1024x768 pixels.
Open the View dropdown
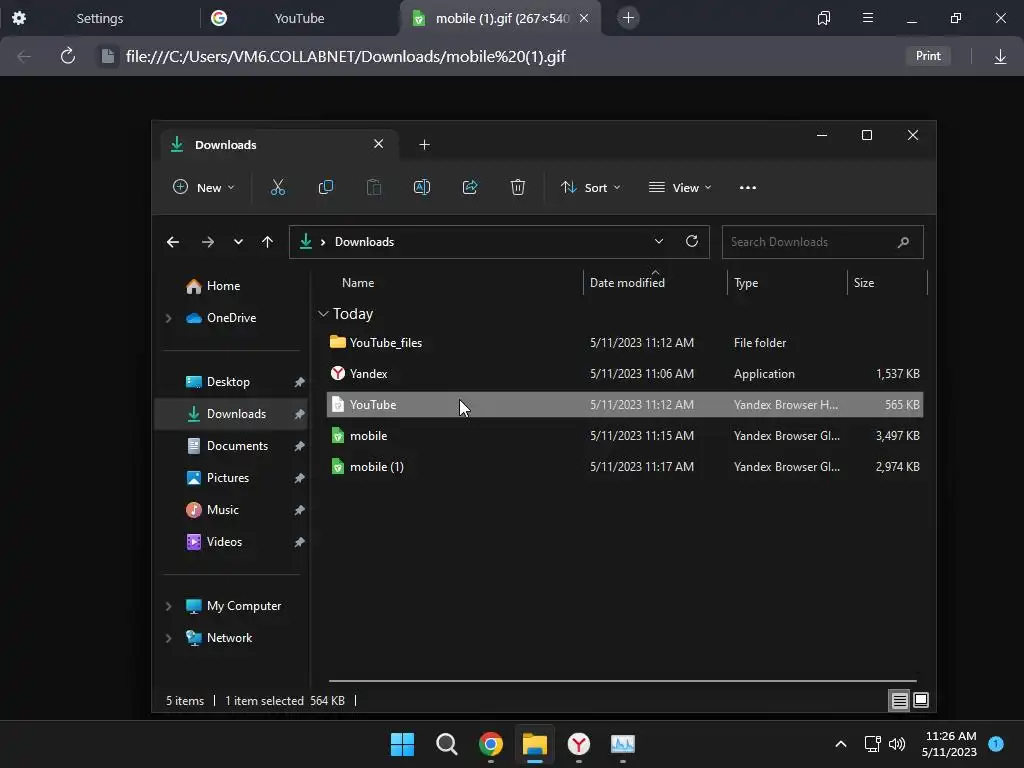pos(680,187)
